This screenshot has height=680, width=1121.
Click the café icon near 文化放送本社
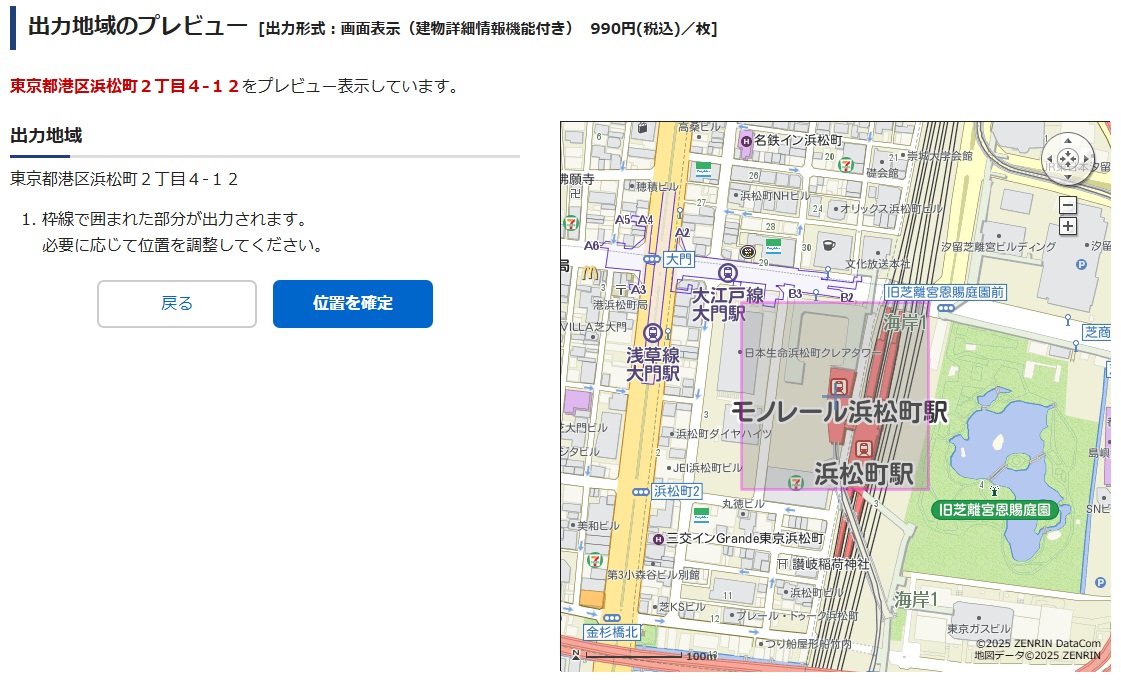point(828,244)
